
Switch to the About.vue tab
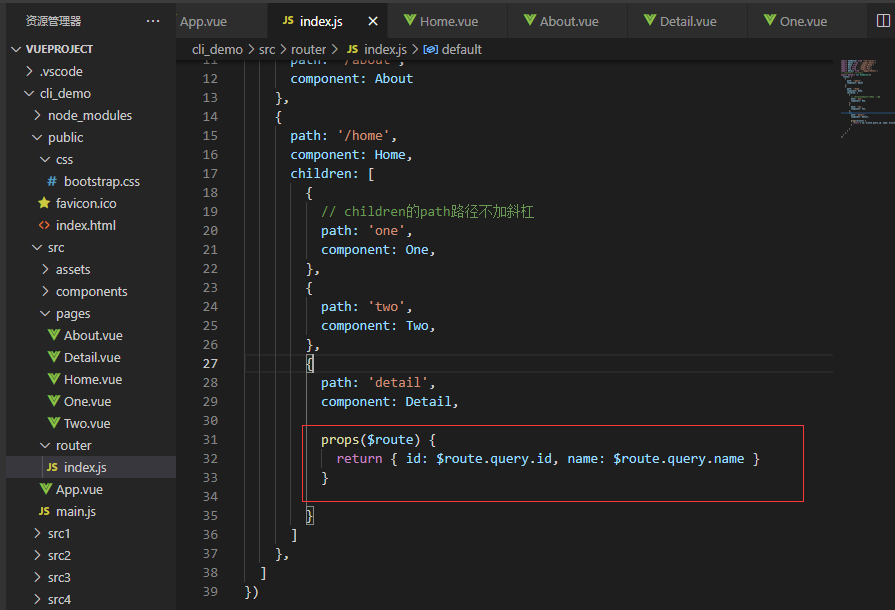[x=567, y=21]
